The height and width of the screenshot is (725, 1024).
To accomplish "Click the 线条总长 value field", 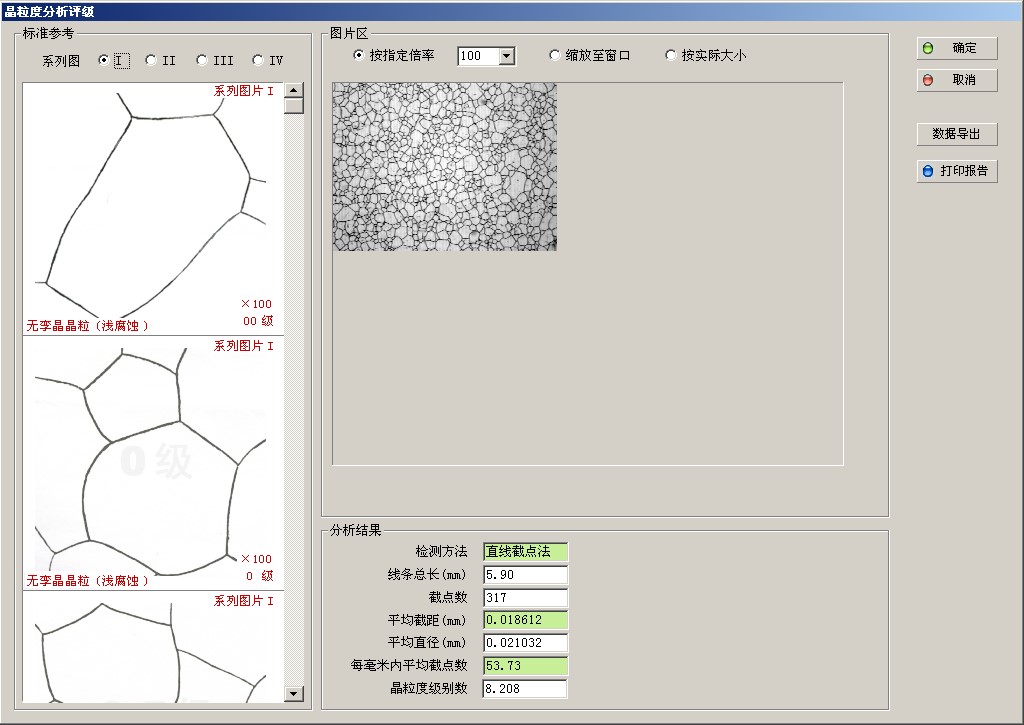I will (x=525, y=575).
